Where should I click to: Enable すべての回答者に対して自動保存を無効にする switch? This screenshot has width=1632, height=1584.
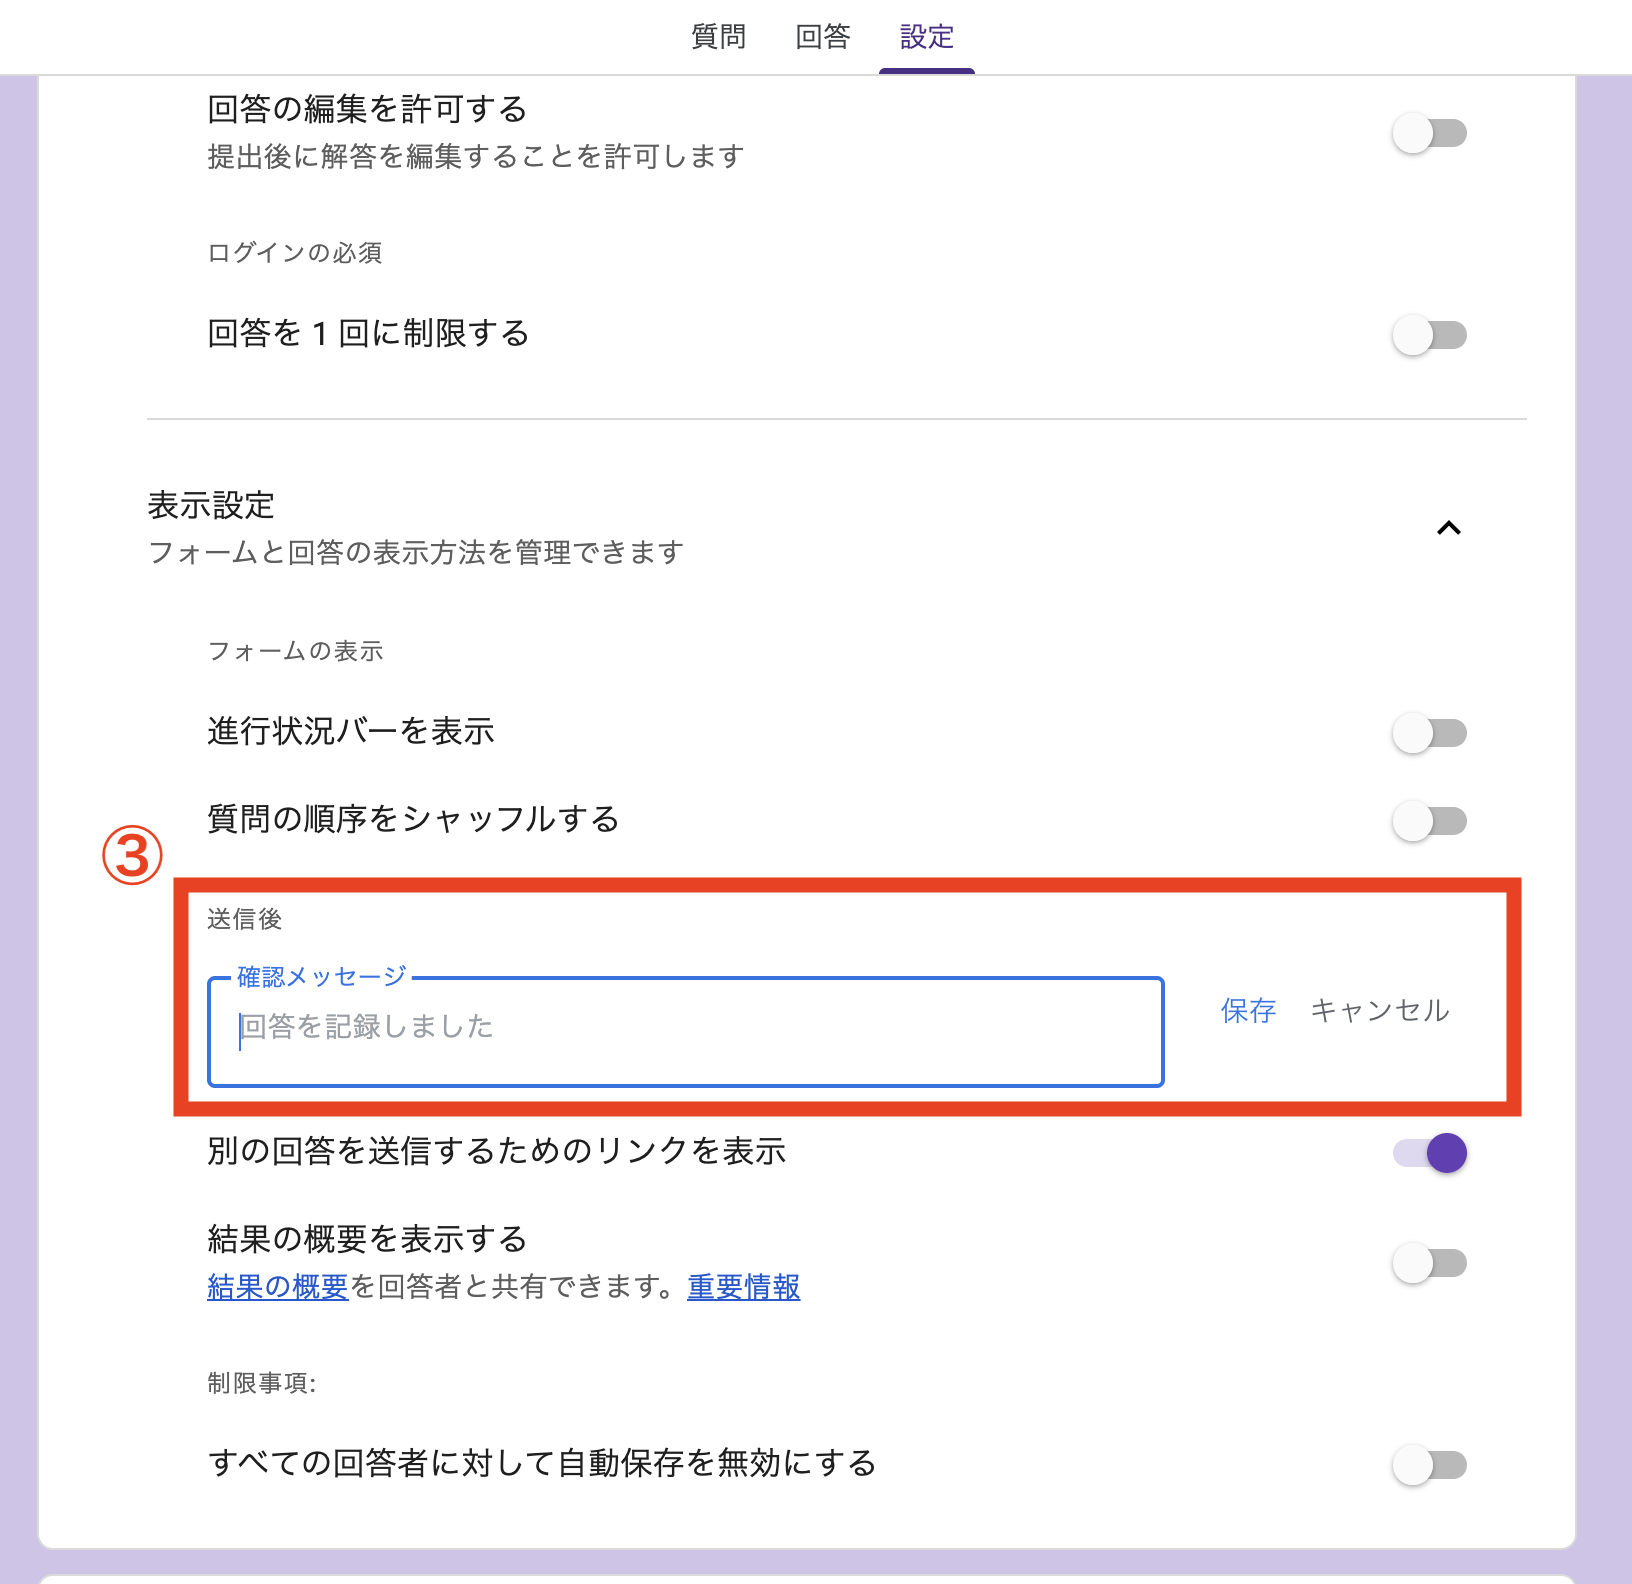pyautogui.click(x=1429, y=1465)
